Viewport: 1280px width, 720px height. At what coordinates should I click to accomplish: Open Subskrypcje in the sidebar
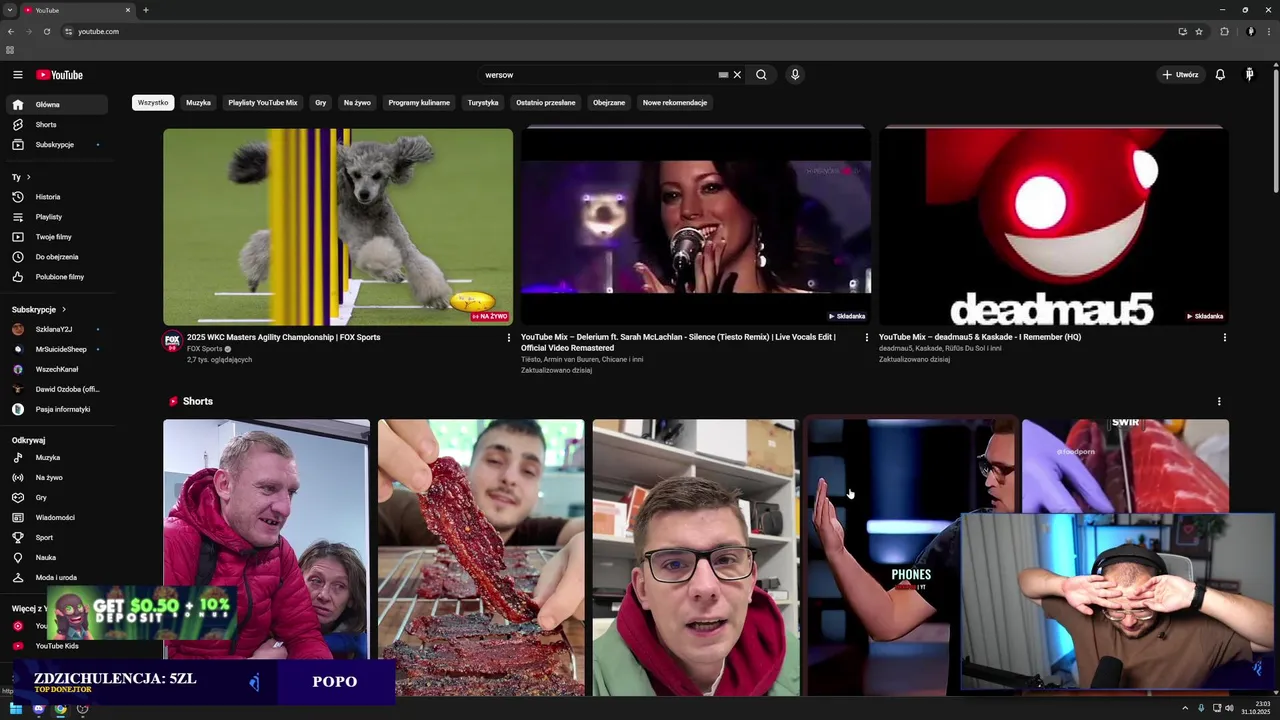[x=58, y=144]
